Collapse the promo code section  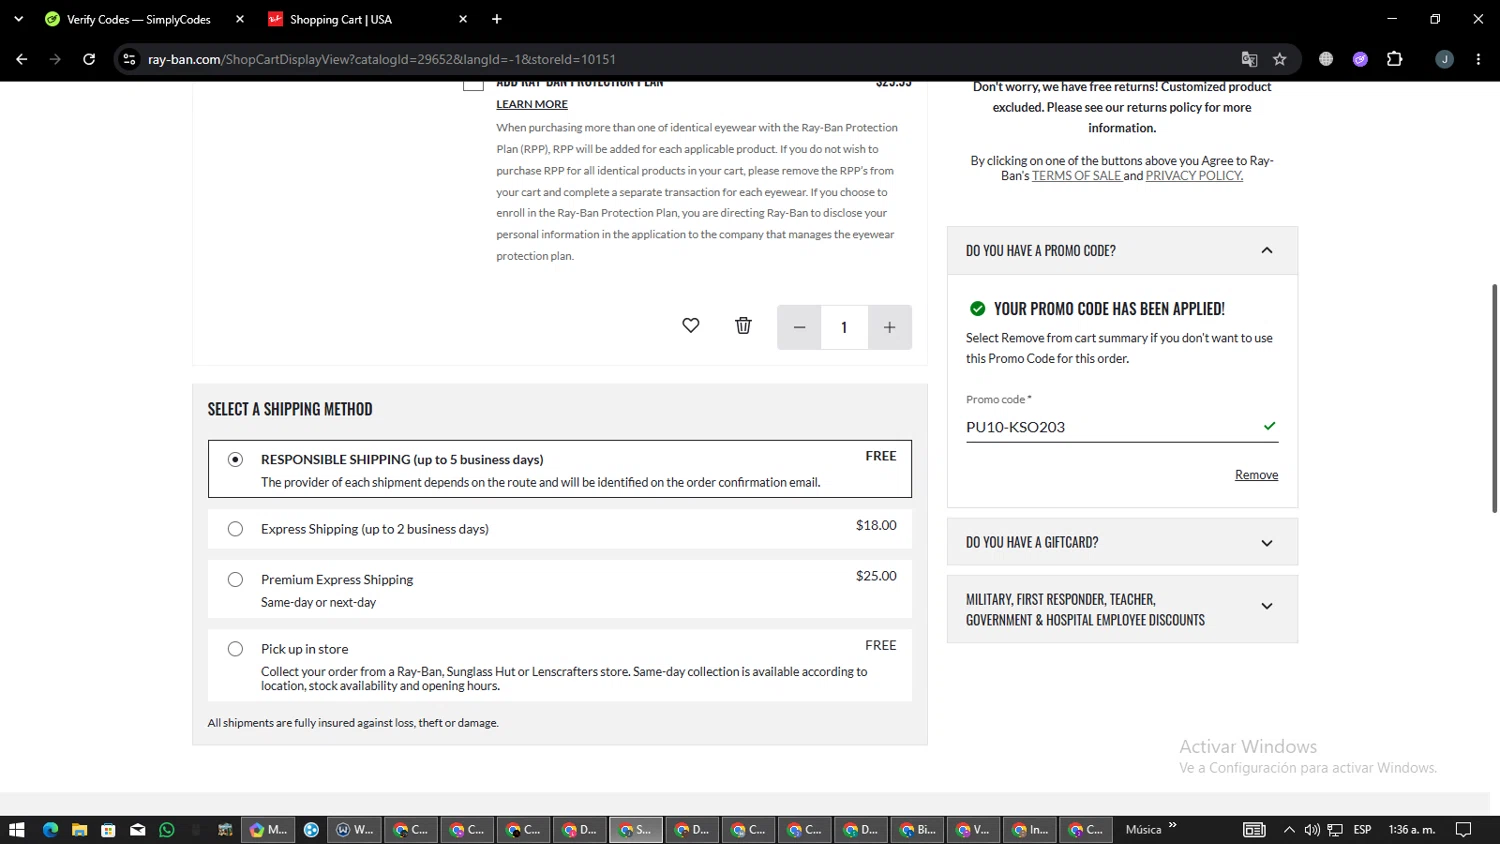1267,251
